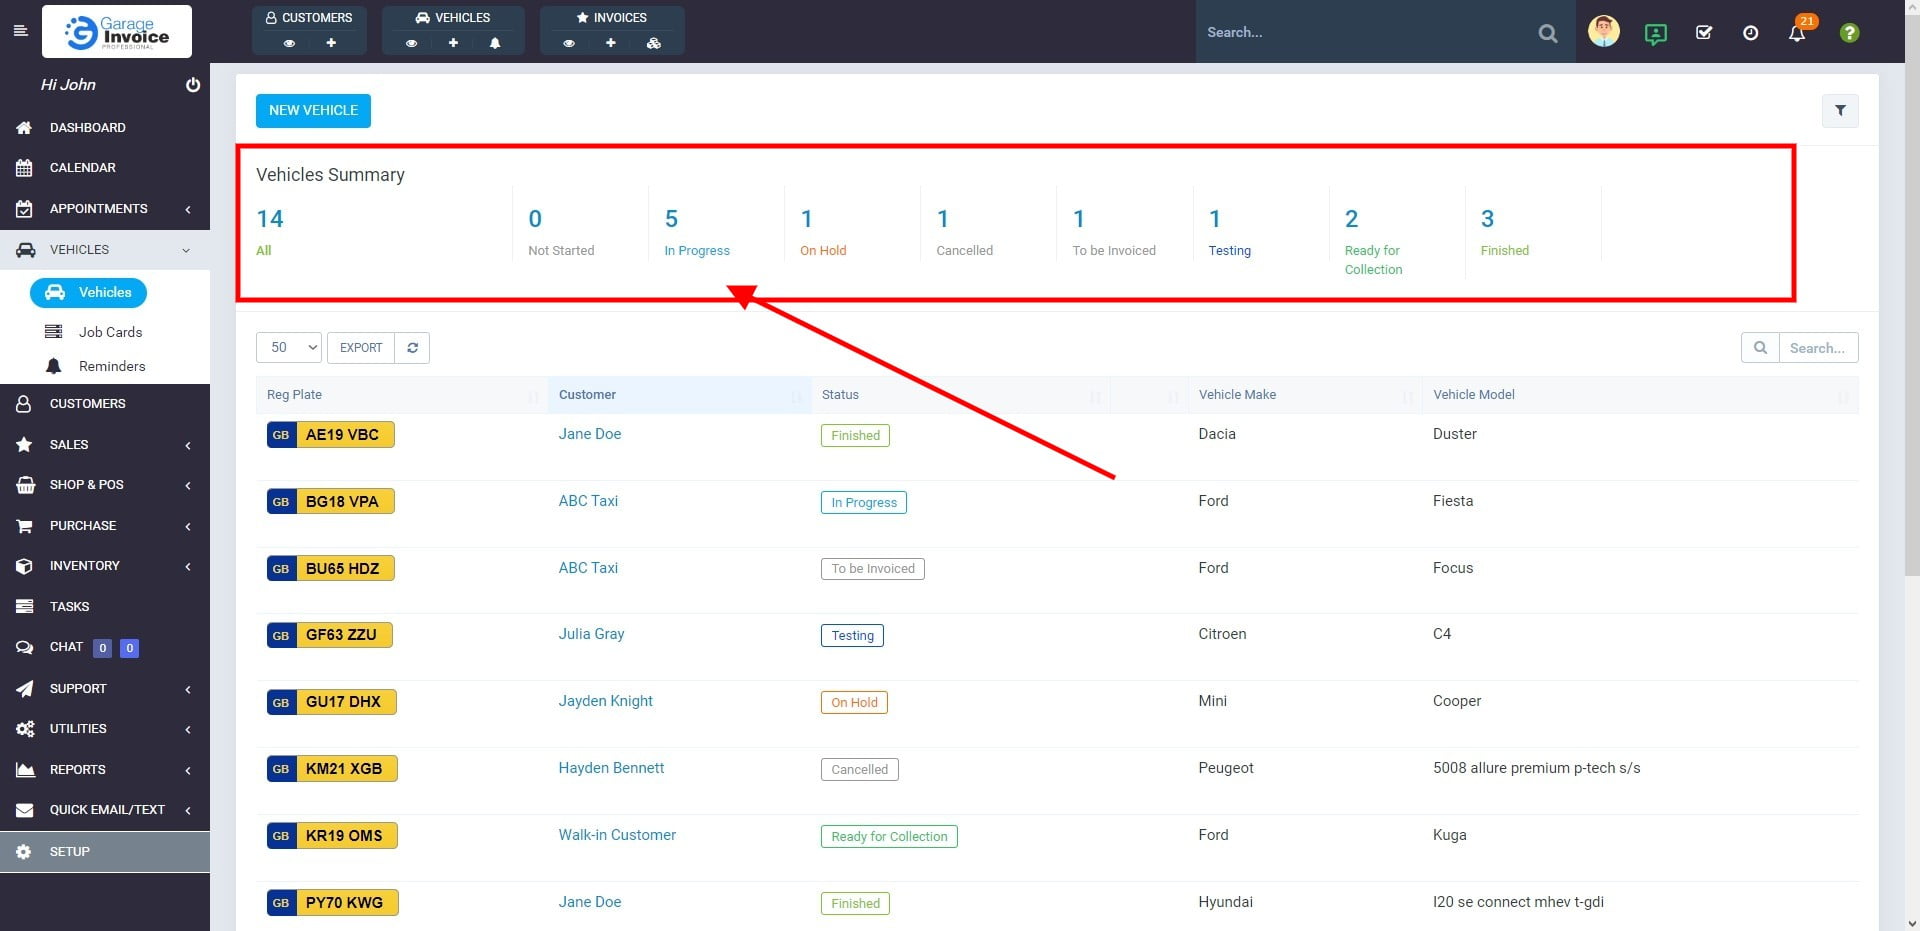Image resolution: width=1920 pixels, height=931 pixels.
Task: Click the table Search input field
Action: coord(1817,348)
